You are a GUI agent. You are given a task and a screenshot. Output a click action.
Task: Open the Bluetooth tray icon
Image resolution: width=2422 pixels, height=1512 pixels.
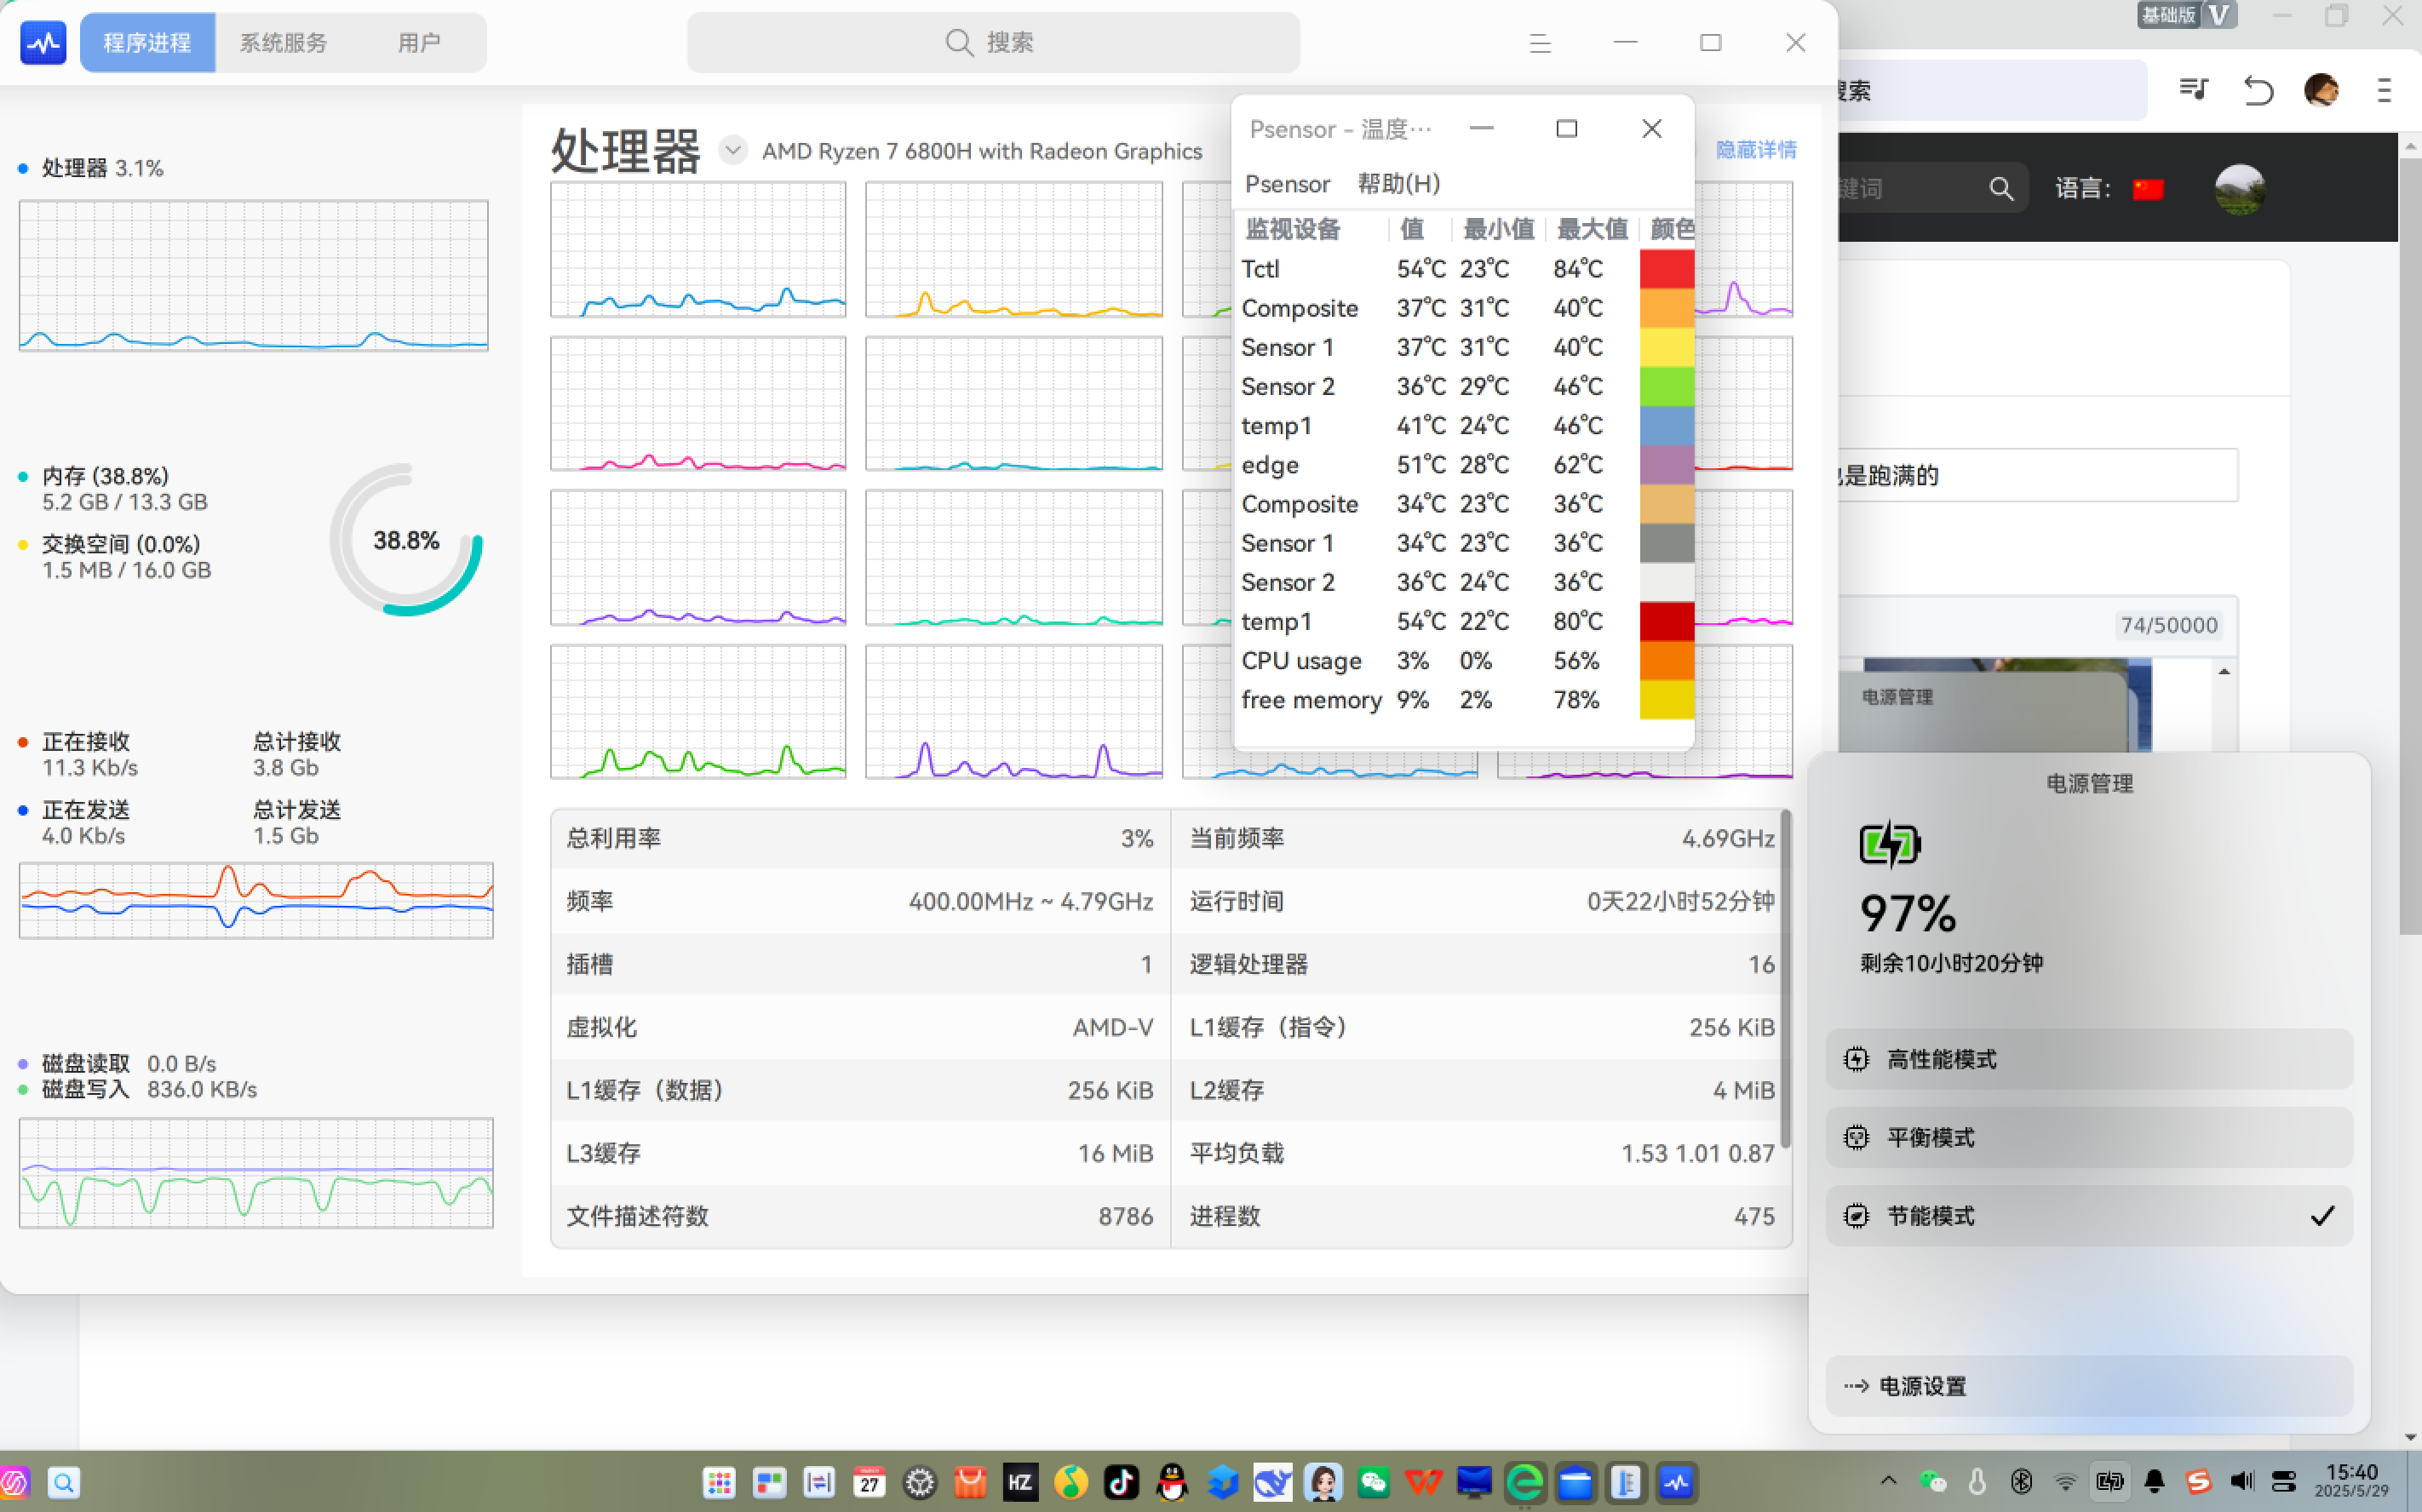2021,1481
